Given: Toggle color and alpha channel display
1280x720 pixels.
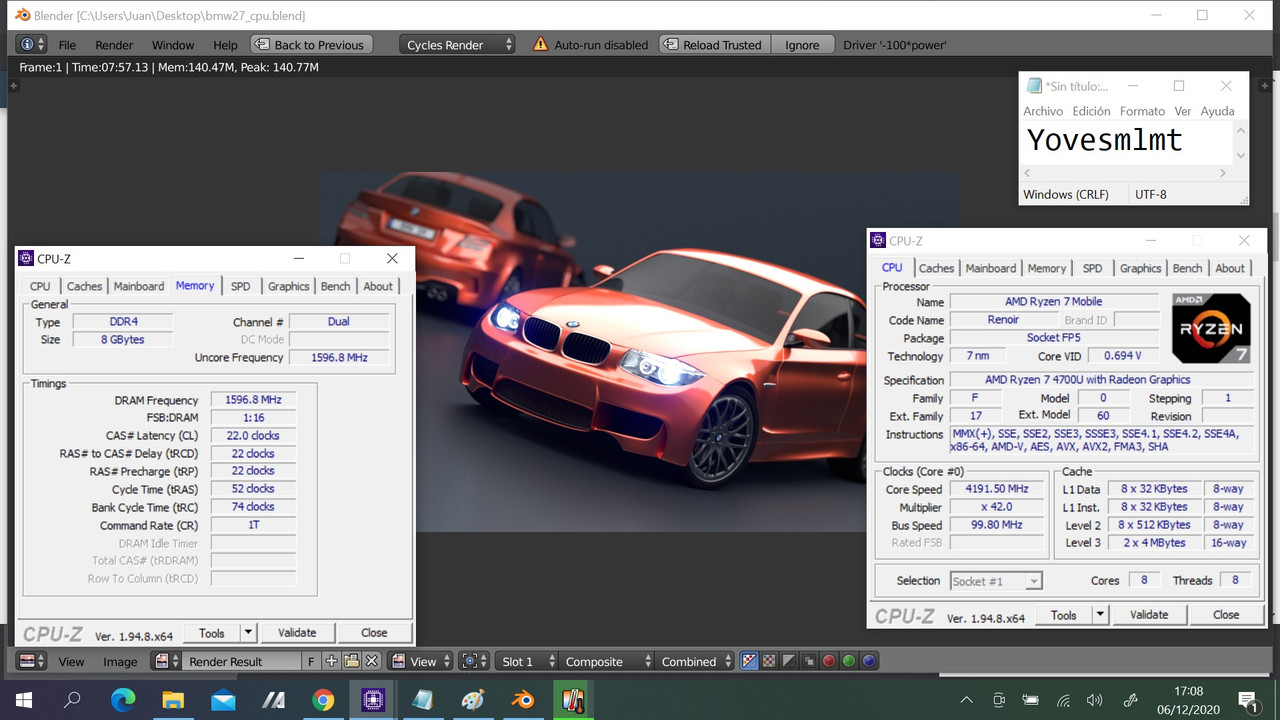Looking at the screenshot, I should pyautogui.click(x=749, y=661).
